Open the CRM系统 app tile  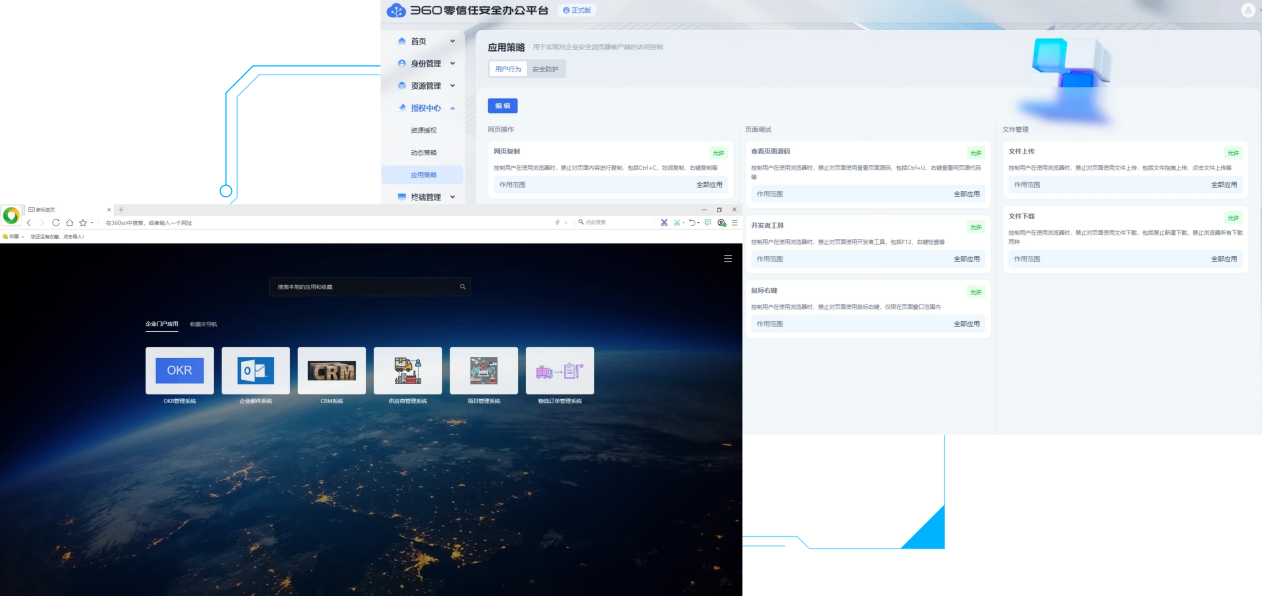(x=332, y=370)
